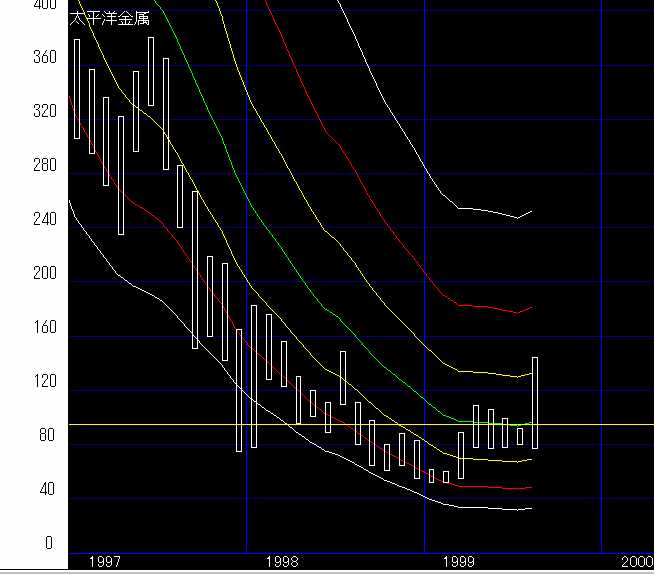Click the 0 price axis label

coord(49,544)
